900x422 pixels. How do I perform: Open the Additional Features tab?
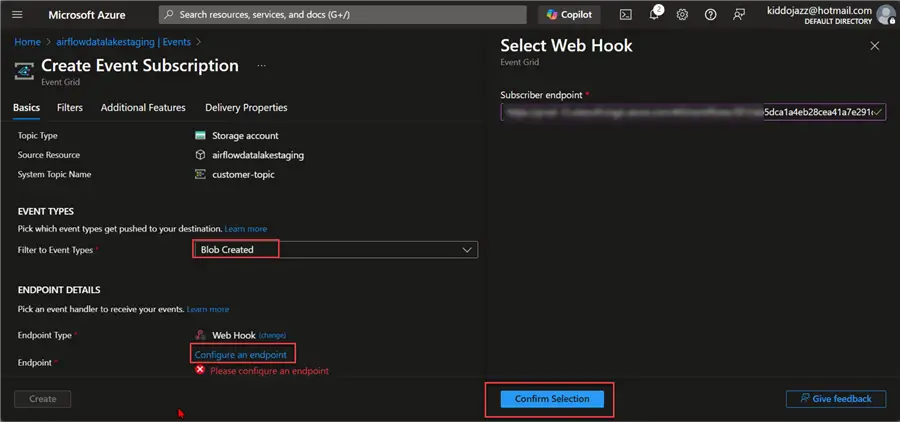coord(143,108)
